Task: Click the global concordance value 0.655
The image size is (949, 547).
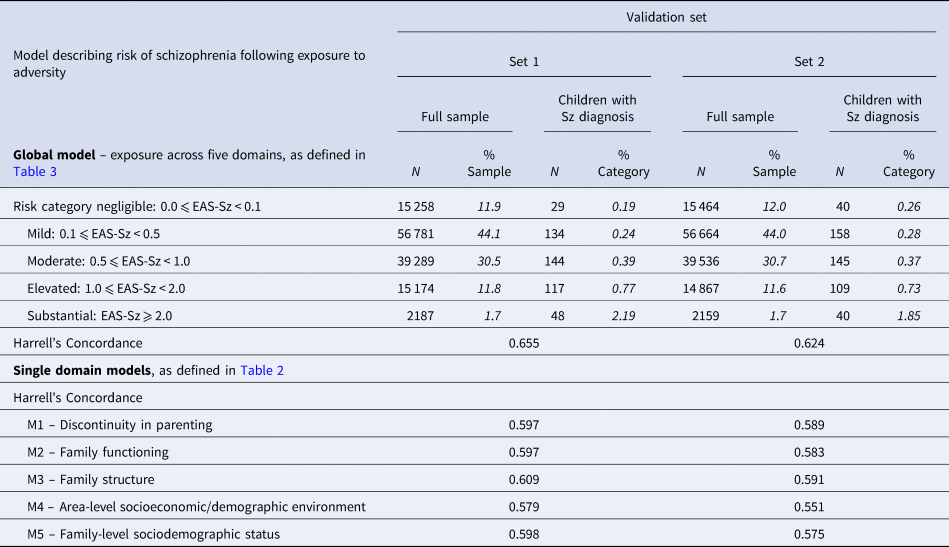Action: [524, 343]
